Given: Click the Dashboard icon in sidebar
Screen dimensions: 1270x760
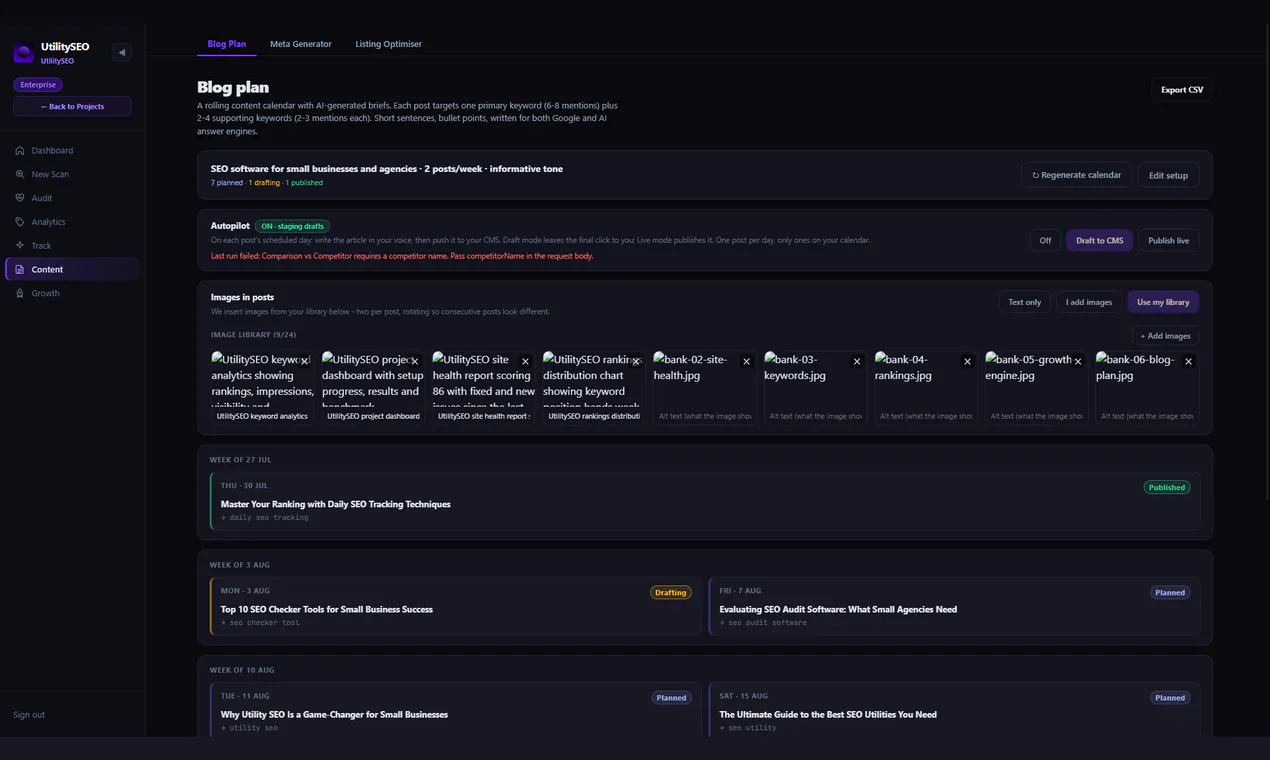Looking at the screenshot, I should coord(20,151).
